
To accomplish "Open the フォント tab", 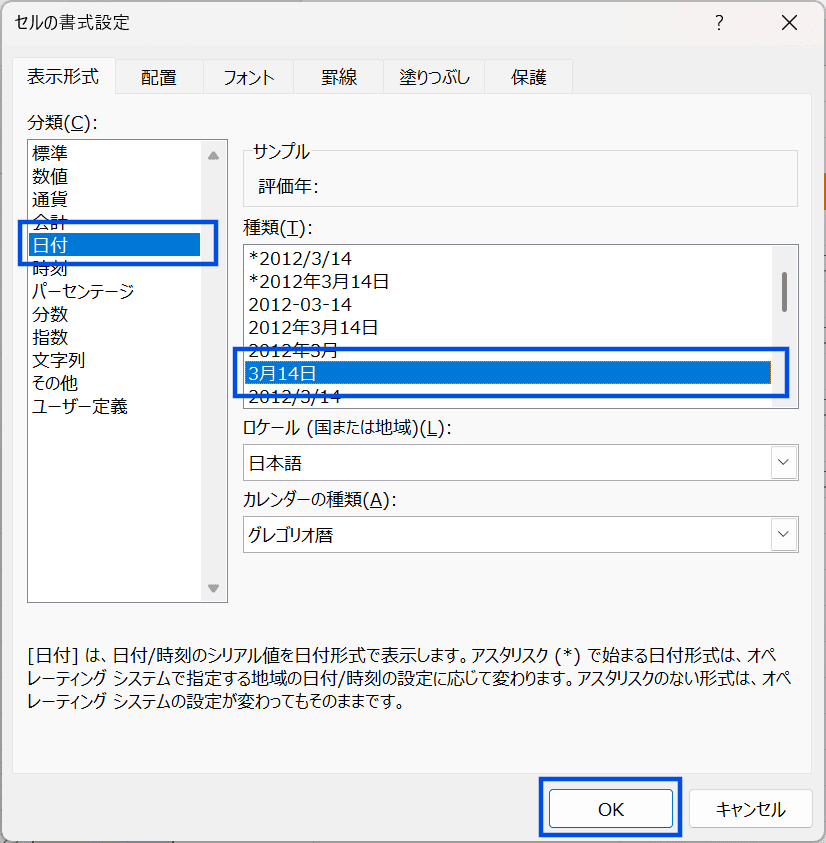I will (248, 78).
